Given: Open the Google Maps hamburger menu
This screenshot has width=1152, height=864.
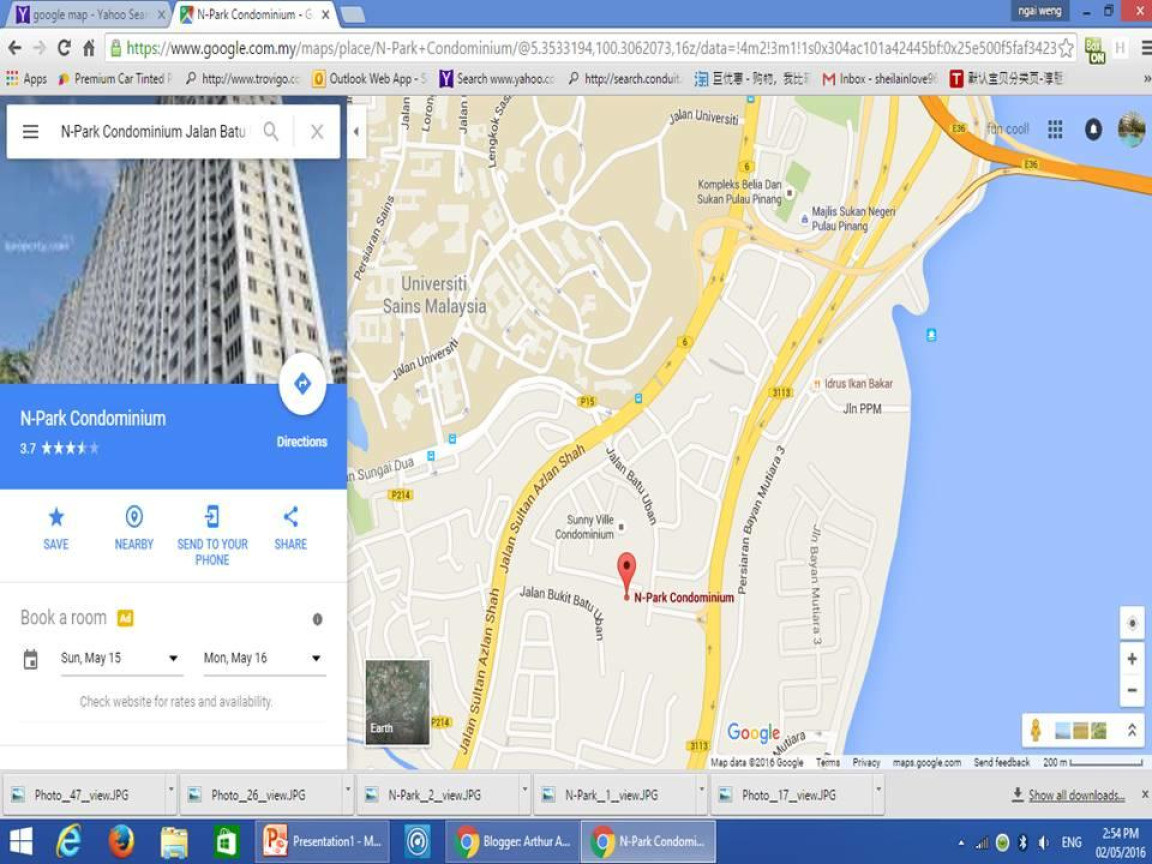Looking at the screenshot, I should [30, 132].
